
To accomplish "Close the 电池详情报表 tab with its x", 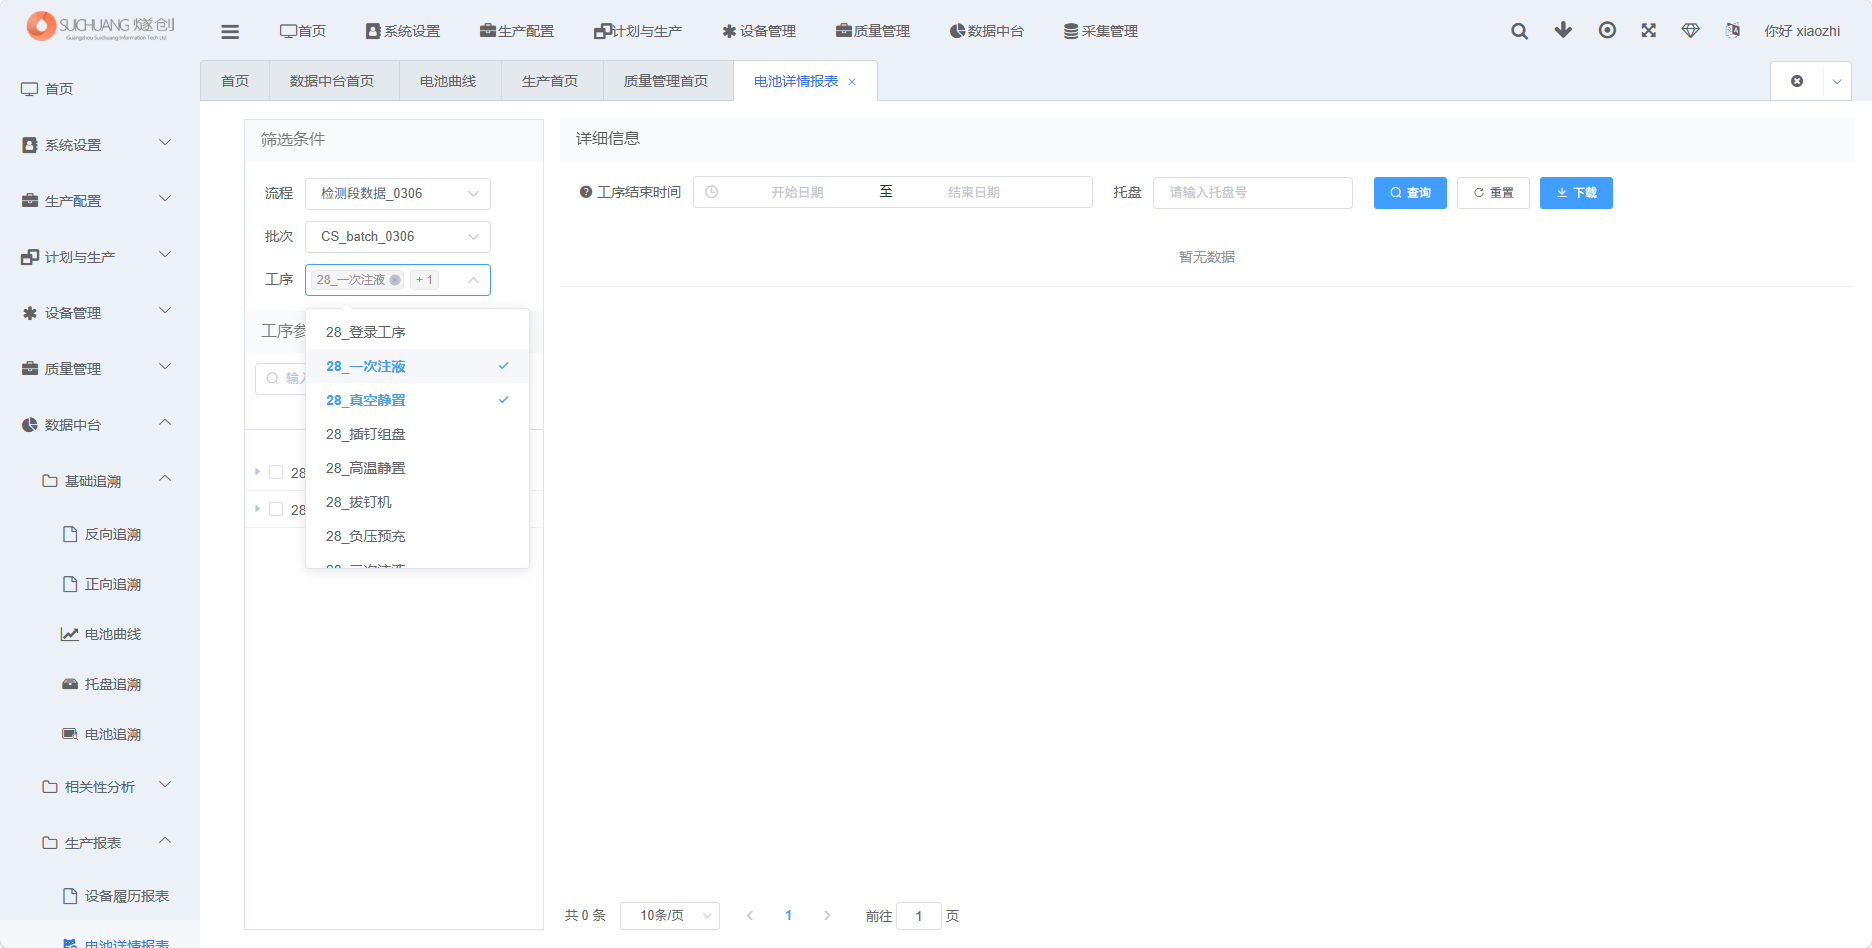I will pos(852,82).
